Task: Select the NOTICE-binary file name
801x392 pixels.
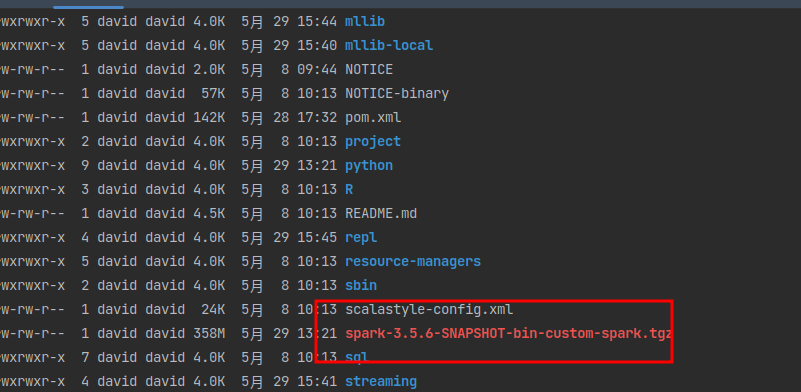Action: [397, 94]
